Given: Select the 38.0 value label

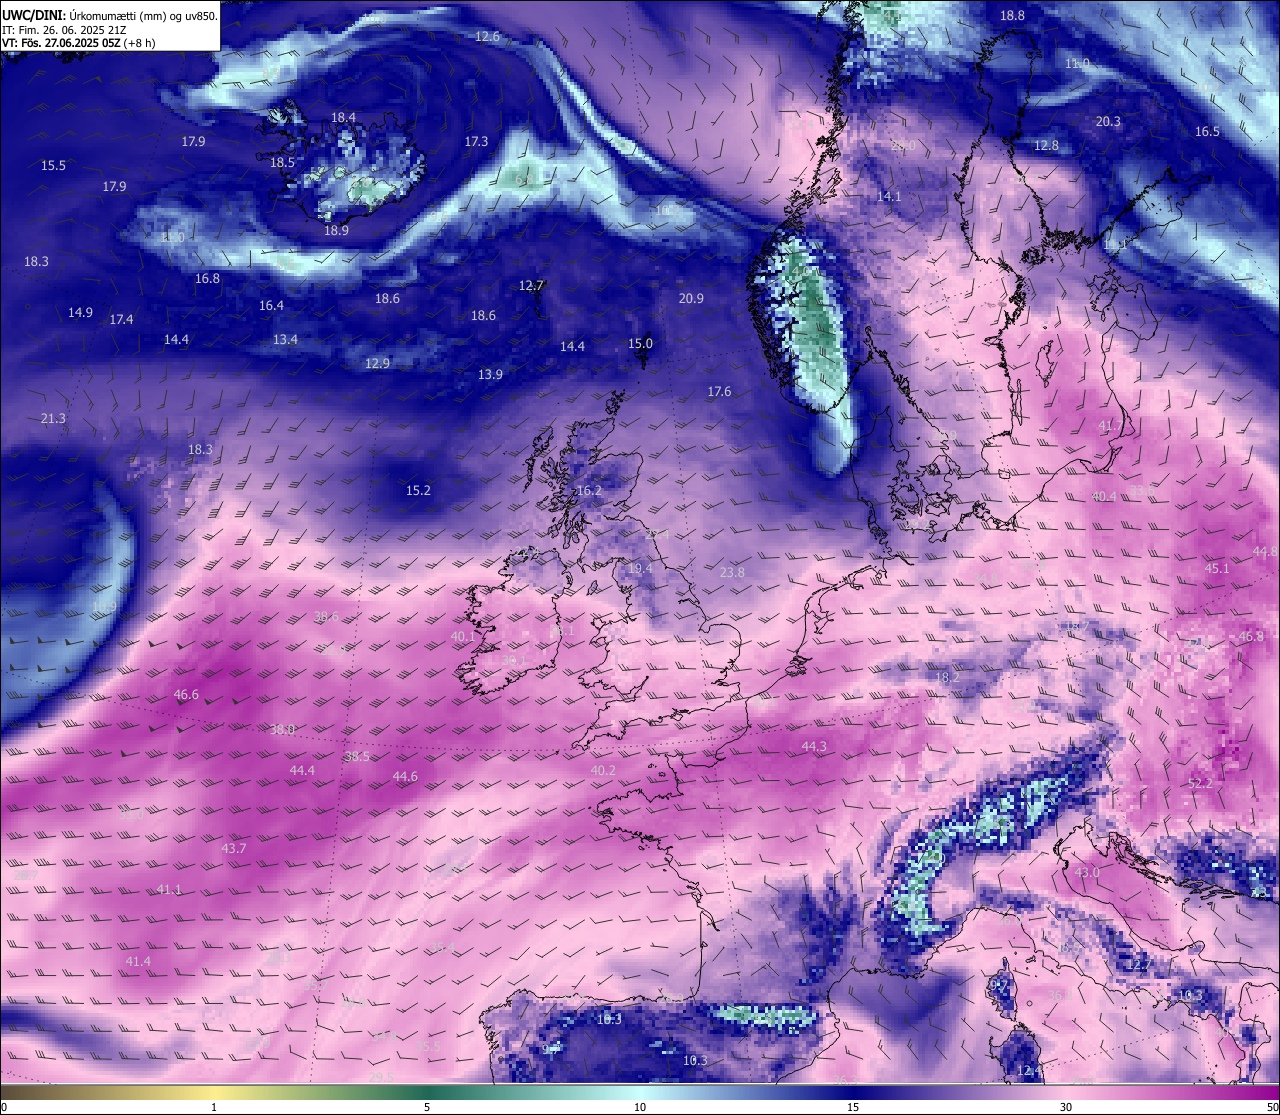Looking at the screenshot, I should click(282, 730).
